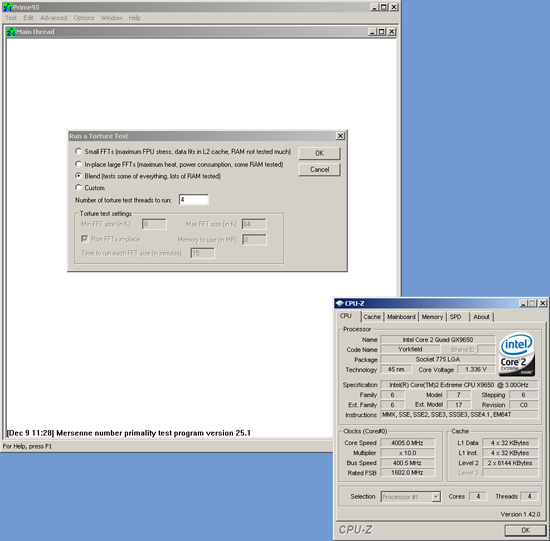The image size is (550, 541).
Task: Click OK button in CPU-Z window
Action: tap(525, 530)
